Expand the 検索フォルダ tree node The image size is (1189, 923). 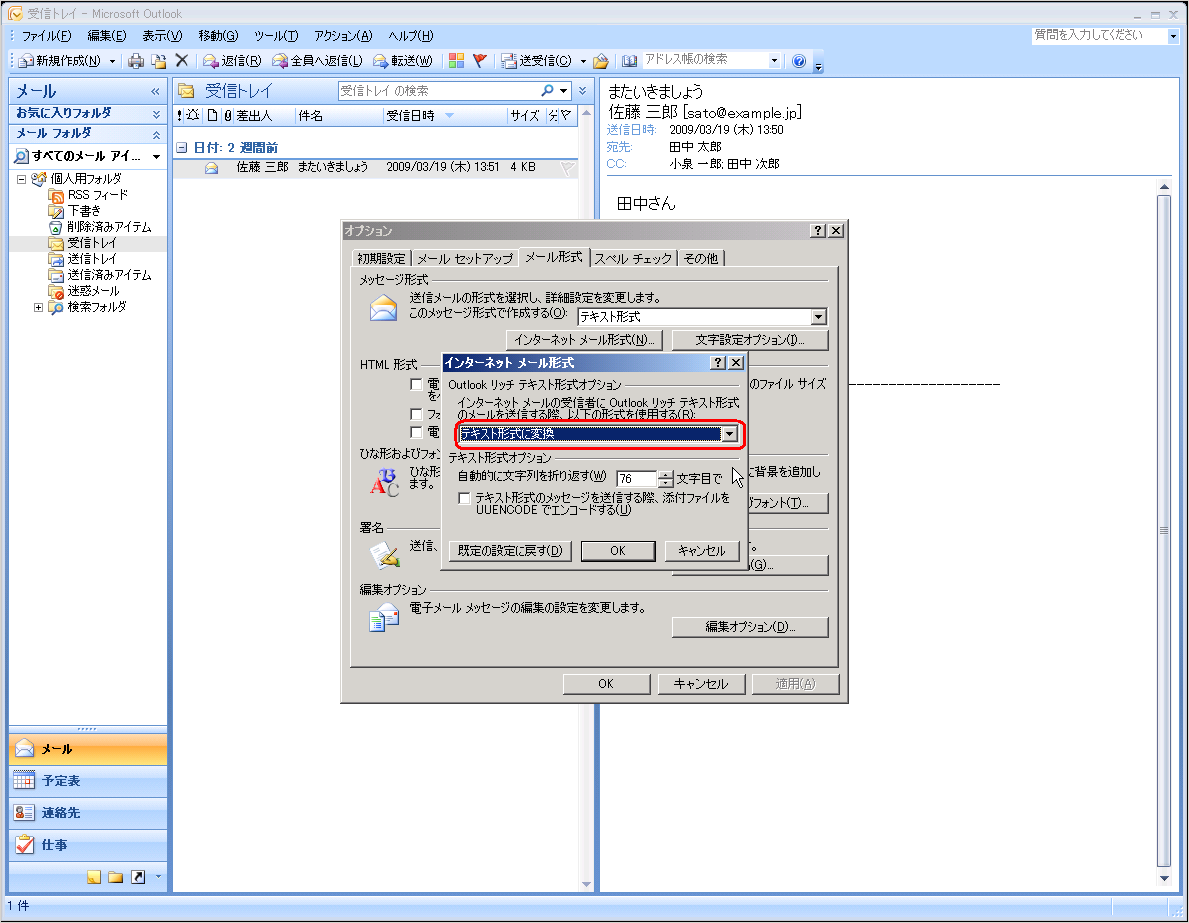(x=38, y=307)
